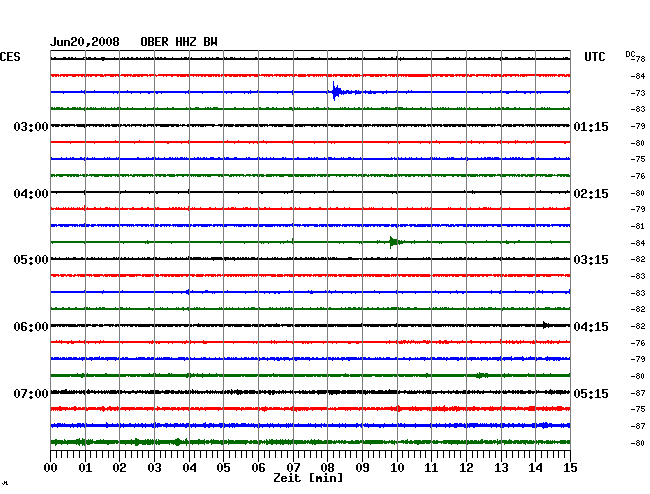Click the 12 minute axis tick label
Image resolution: width=650 pixels, height=494 pixels.
point(466,467)
